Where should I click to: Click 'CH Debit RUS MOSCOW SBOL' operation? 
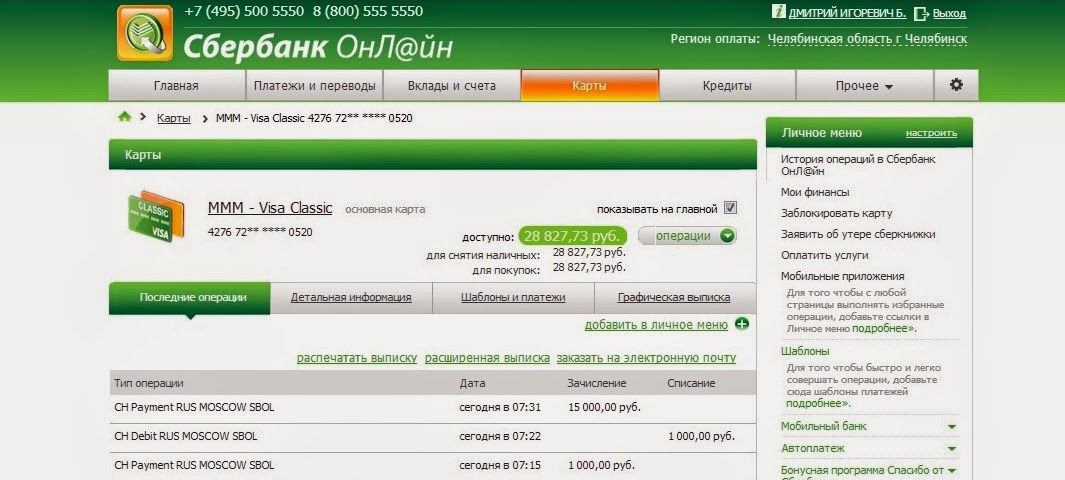point(185,437)
